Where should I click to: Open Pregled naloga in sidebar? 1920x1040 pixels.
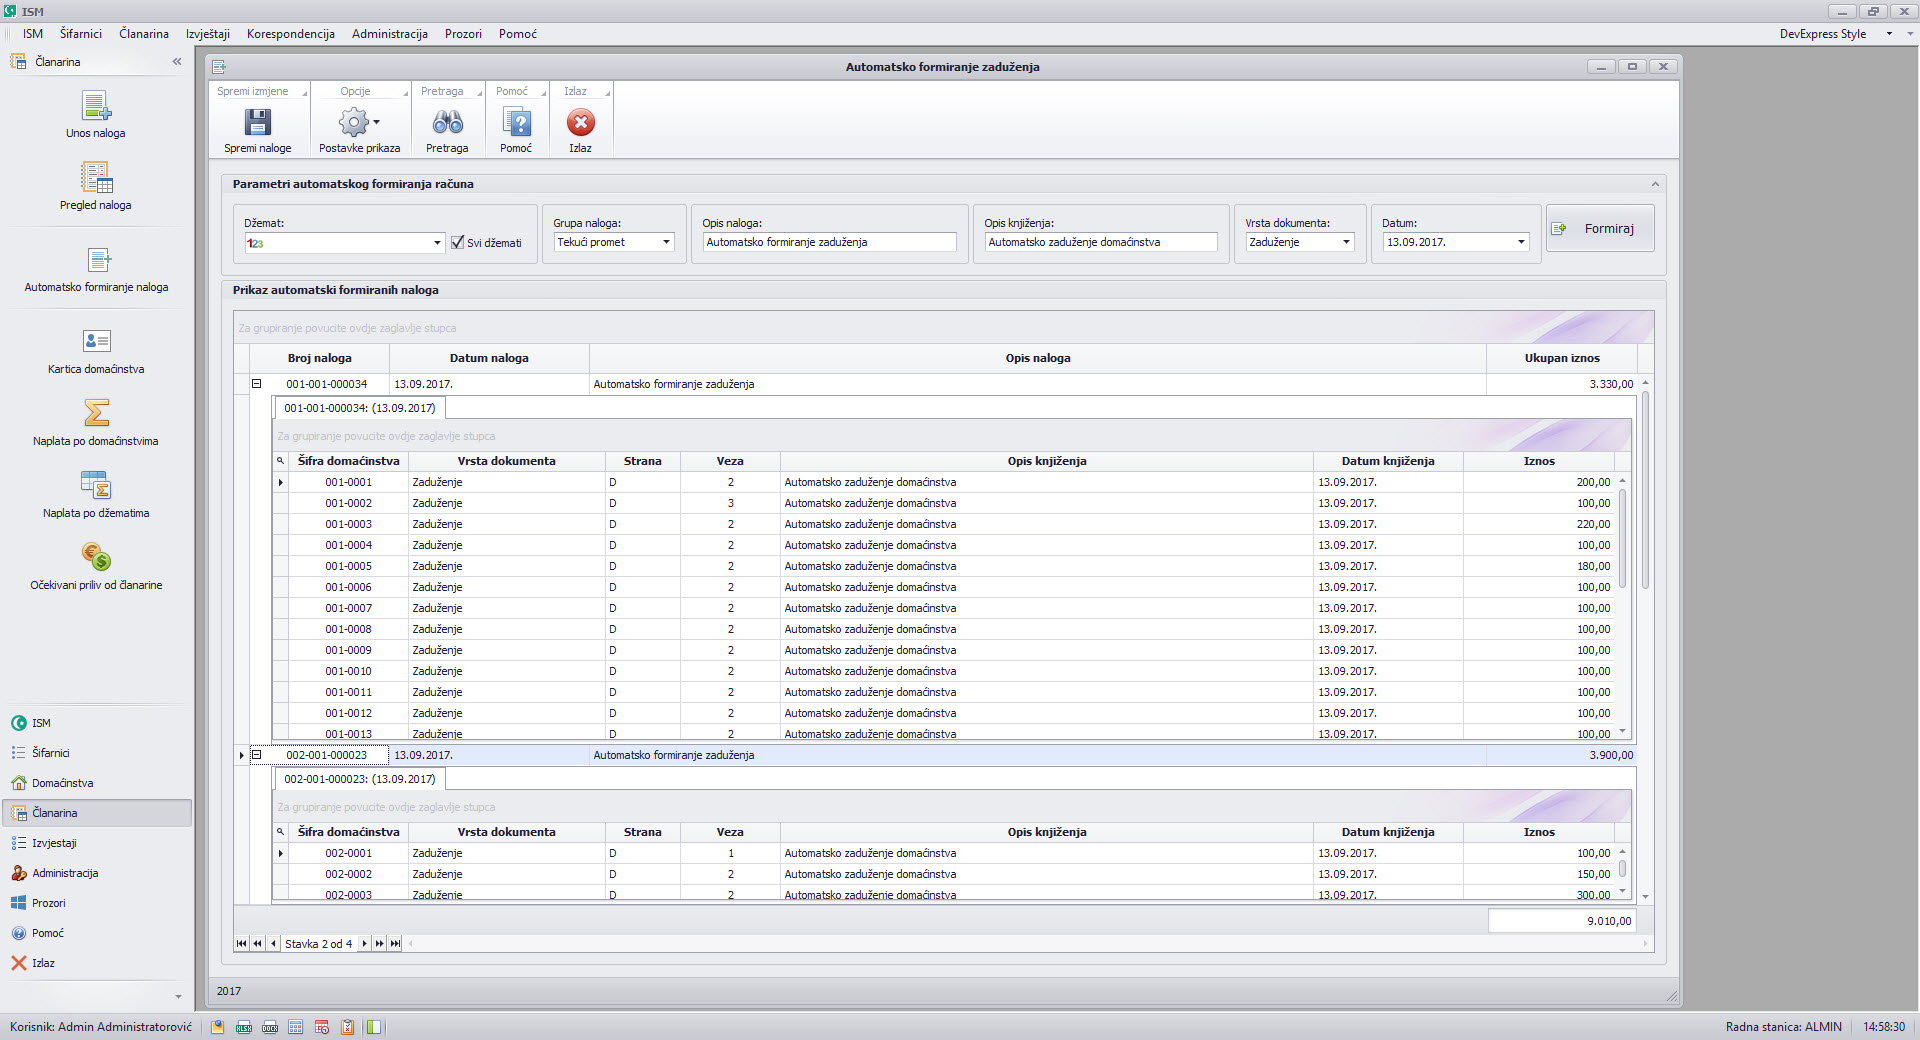[x=96, y=186]
